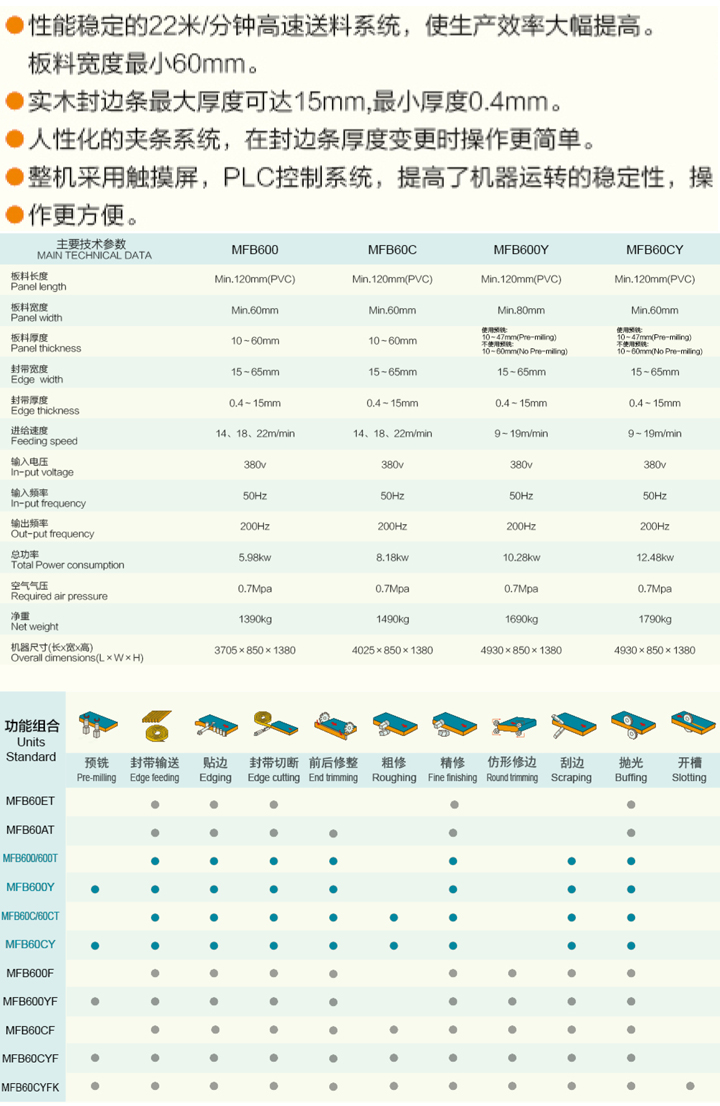Select the Edging function icon
Viewport: 720px width, 1106px height.
[216, 726]
